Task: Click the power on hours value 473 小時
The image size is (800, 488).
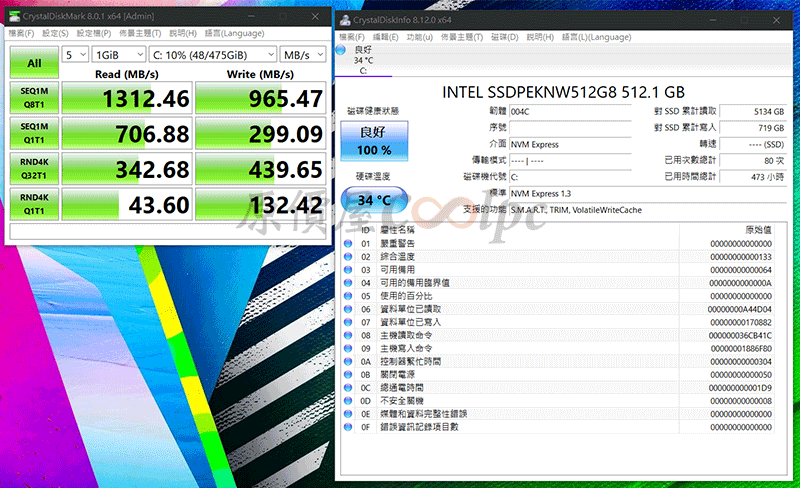Action: click(x=753, y=177)
